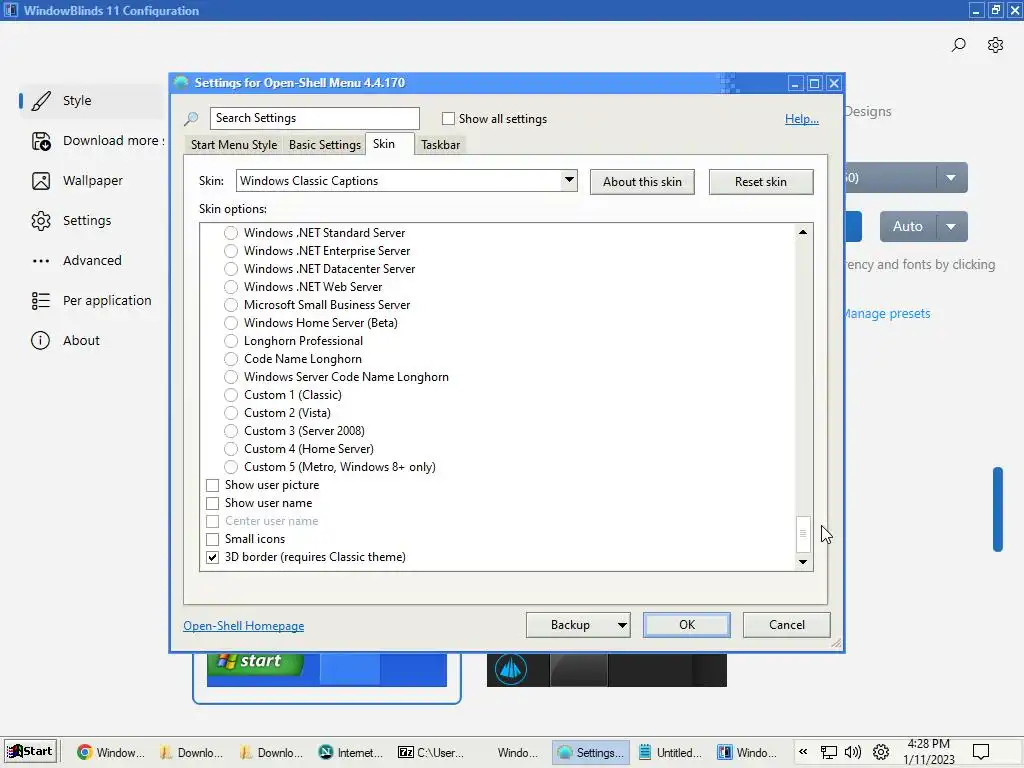Screen dimensions: 1024x768
Task: Open the Help link
Action: (802, 119)
